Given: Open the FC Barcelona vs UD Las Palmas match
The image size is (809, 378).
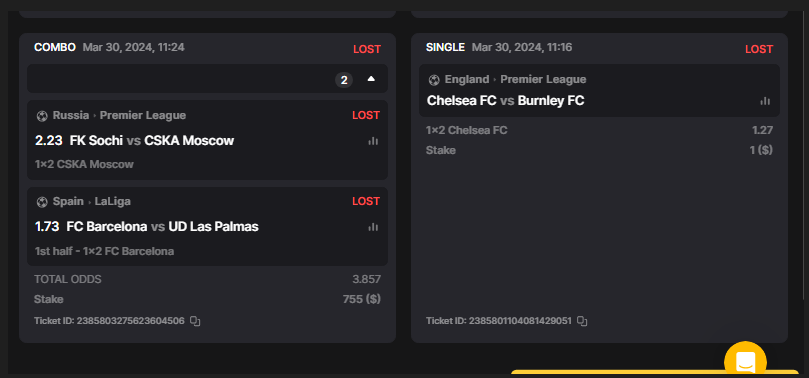Looking at the screenshot, I should (163, 226).
